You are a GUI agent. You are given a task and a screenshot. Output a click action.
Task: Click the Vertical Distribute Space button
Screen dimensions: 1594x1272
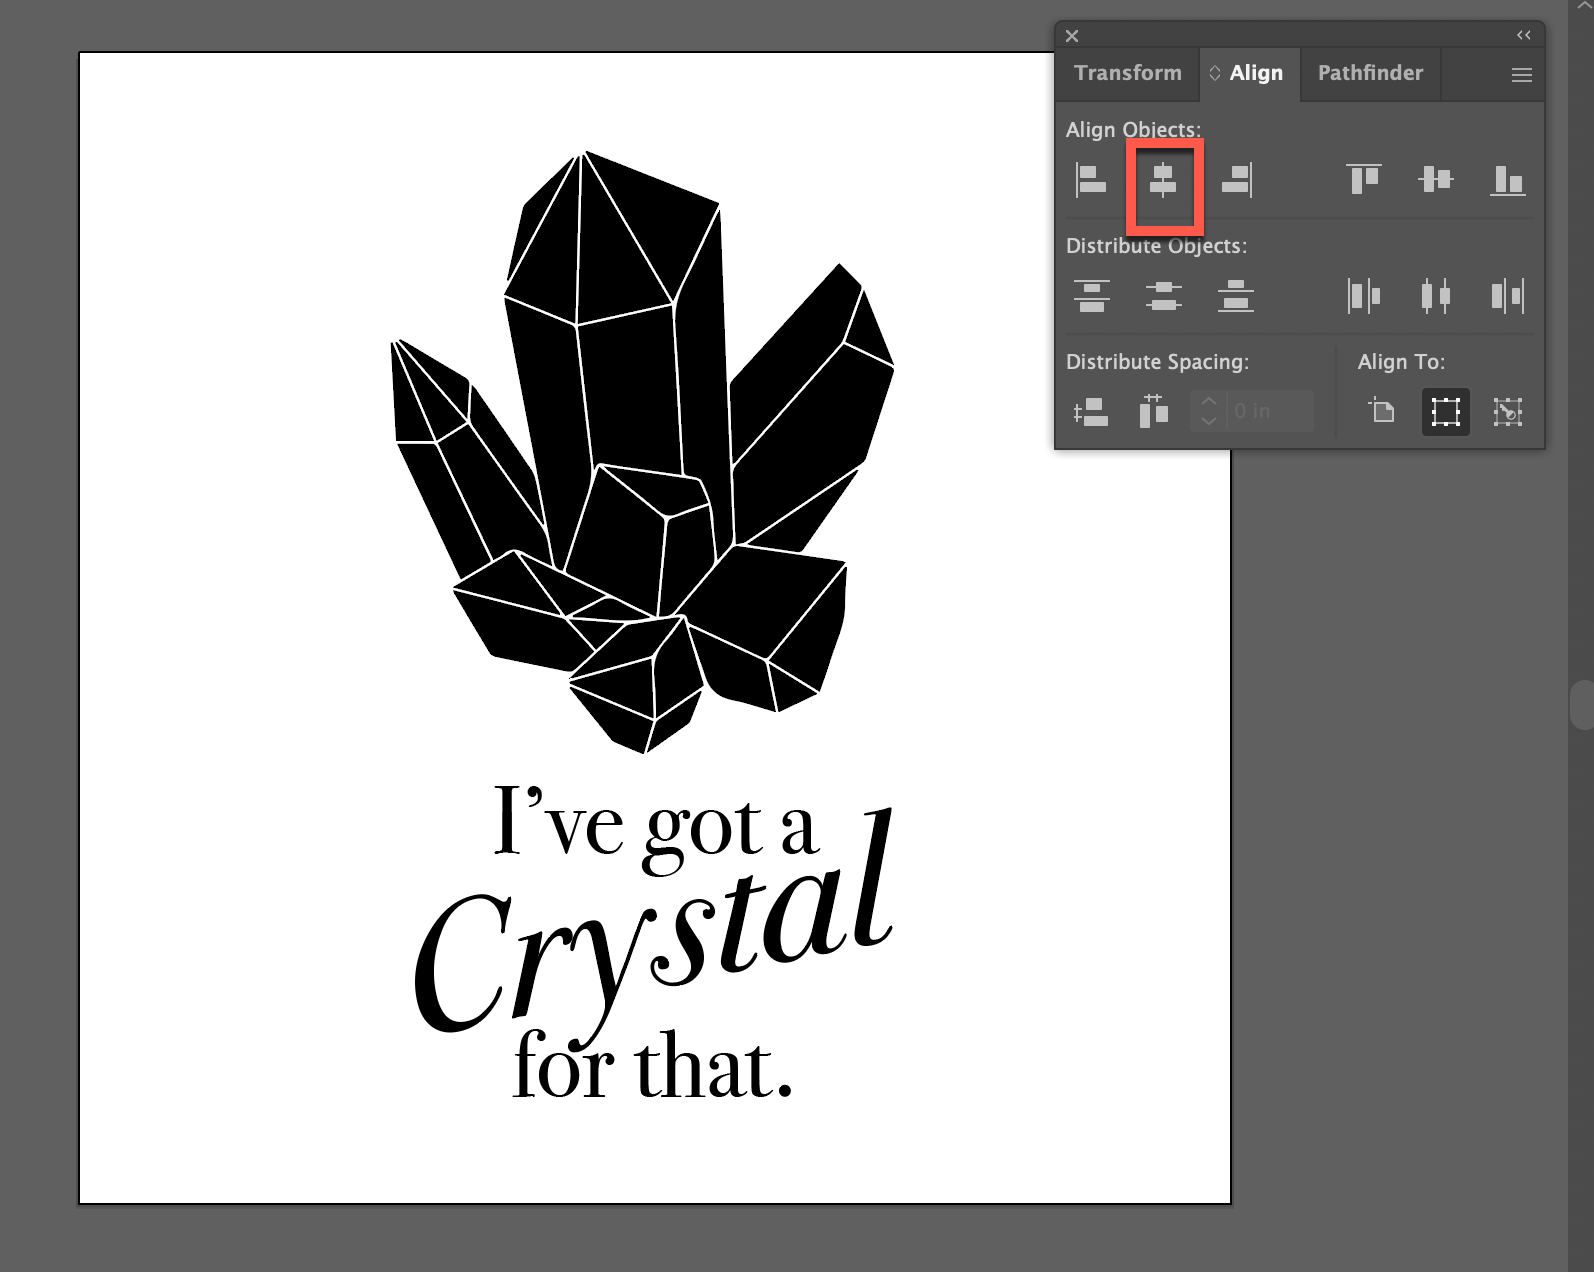pyautogui.click(x=1091, y=411)
